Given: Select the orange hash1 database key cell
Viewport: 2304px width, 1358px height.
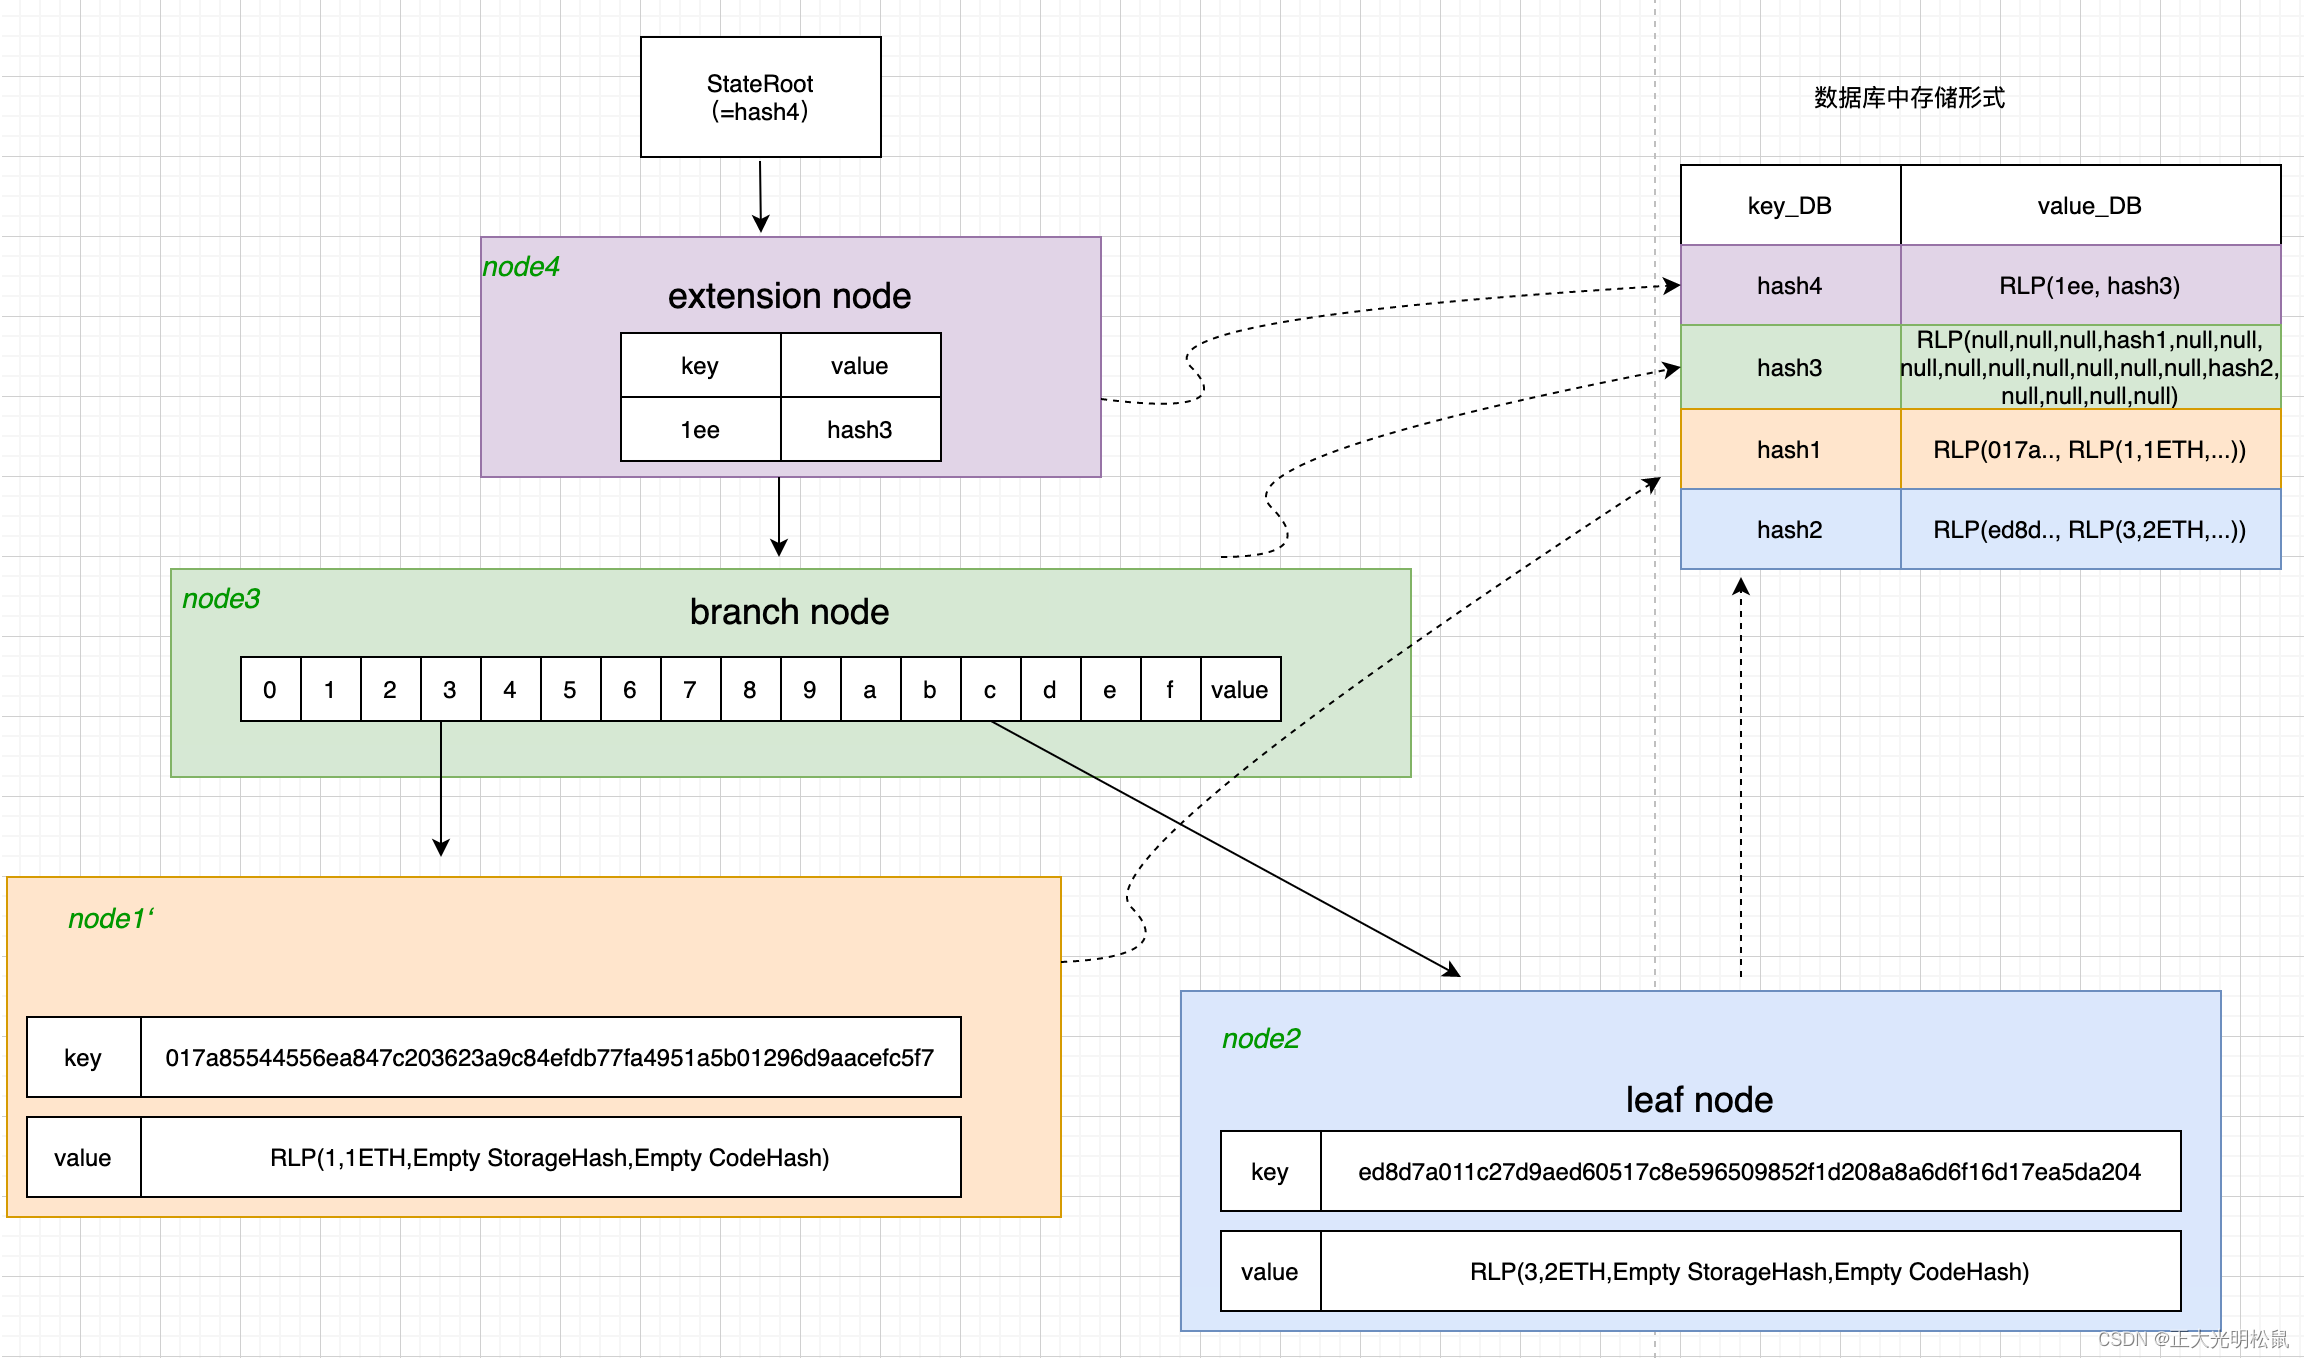Looking at the screenshot, I should (1789, 450).
